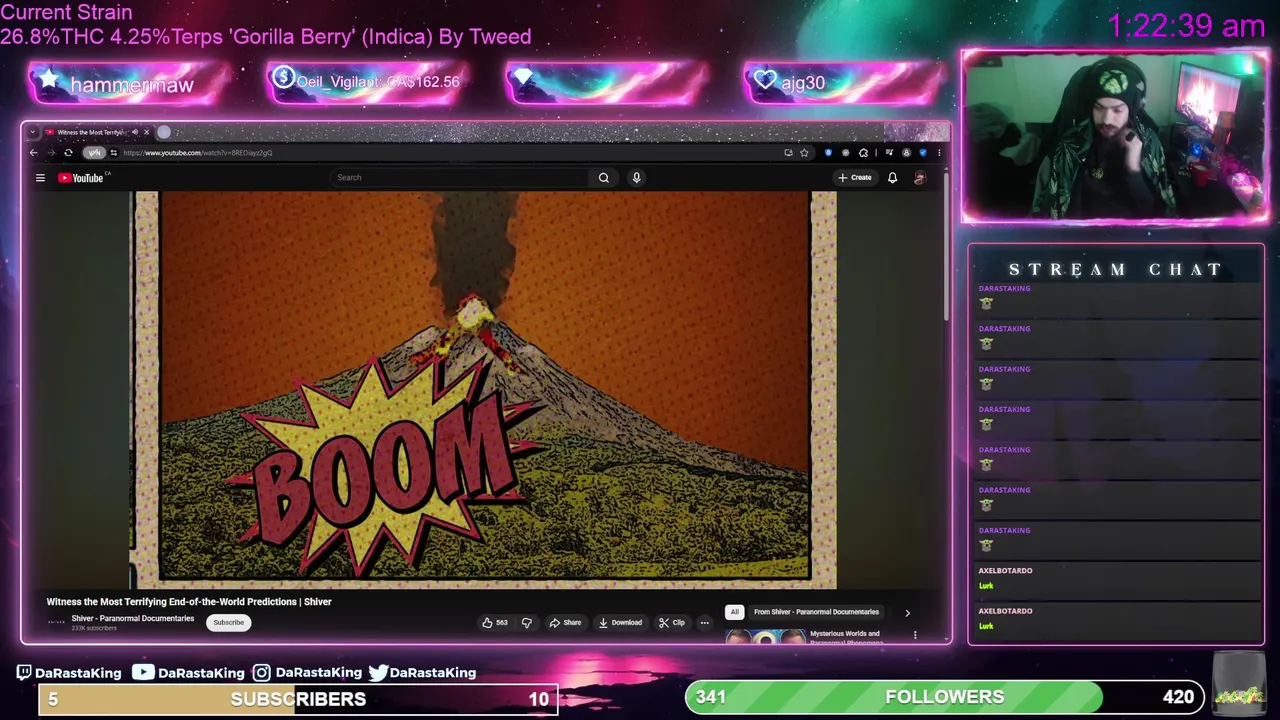This screenshot has height=720, width=1280.
Task: Bookmark this page with the star icon
Action: pyautogui.click(x=804, y=153)
